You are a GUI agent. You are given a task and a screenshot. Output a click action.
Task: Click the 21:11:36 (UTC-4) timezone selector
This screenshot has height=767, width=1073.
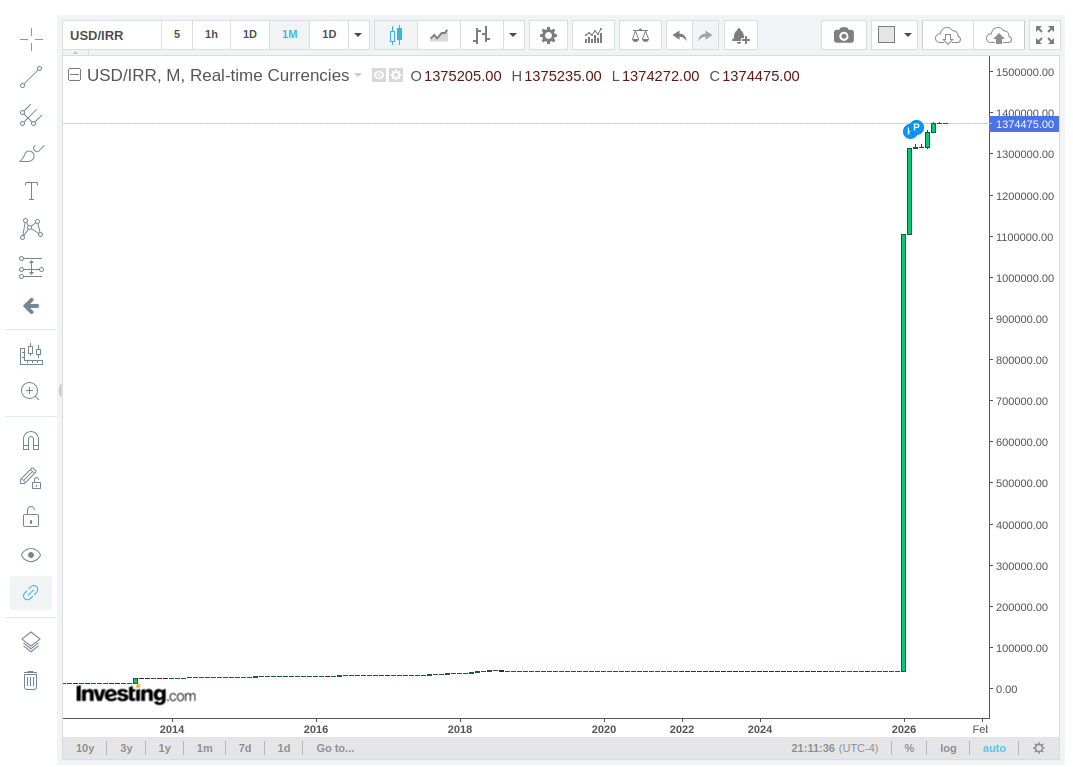[x=835, y=748]
